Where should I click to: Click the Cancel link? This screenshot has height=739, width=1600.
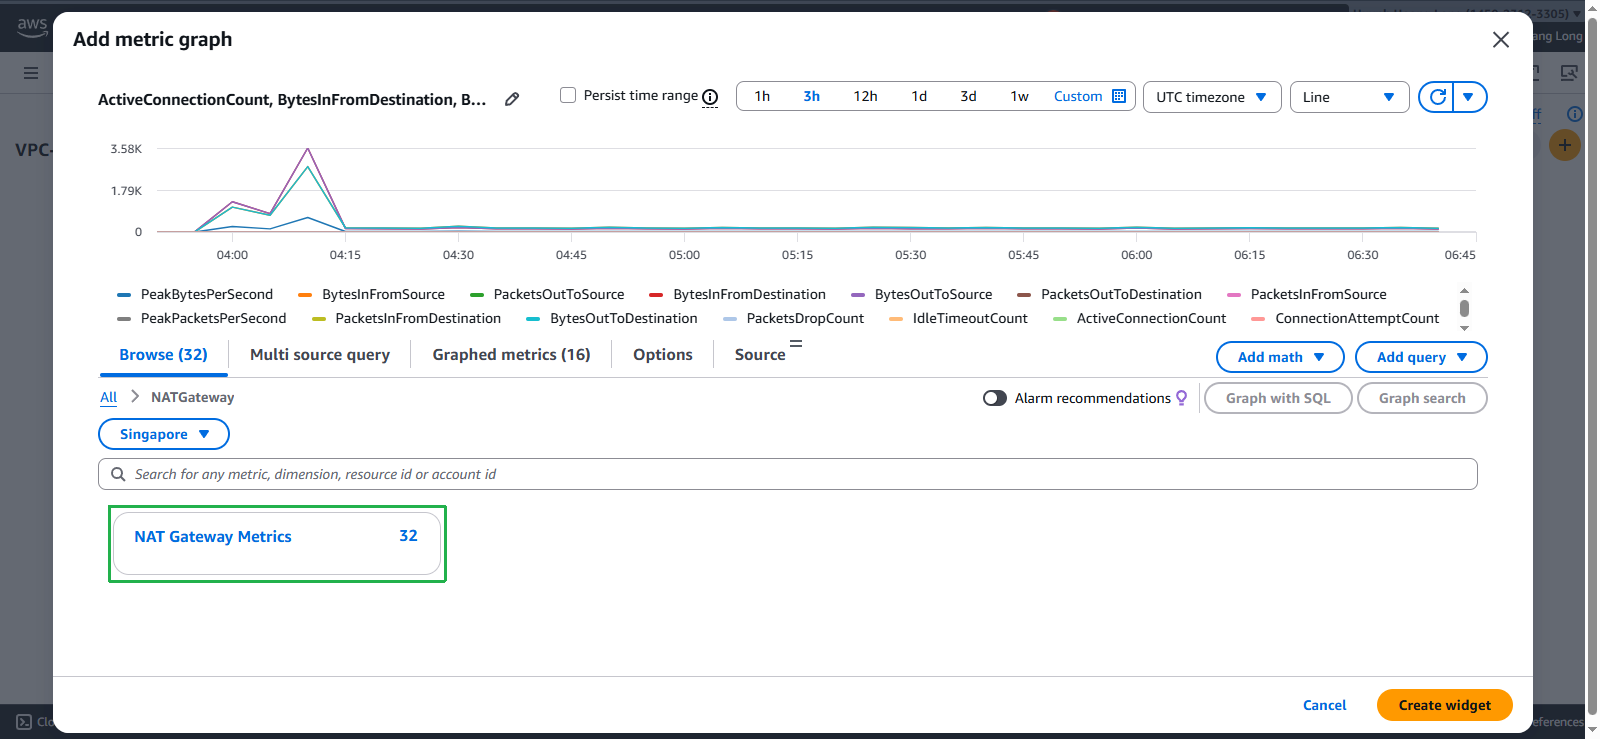coord(1325,705)
